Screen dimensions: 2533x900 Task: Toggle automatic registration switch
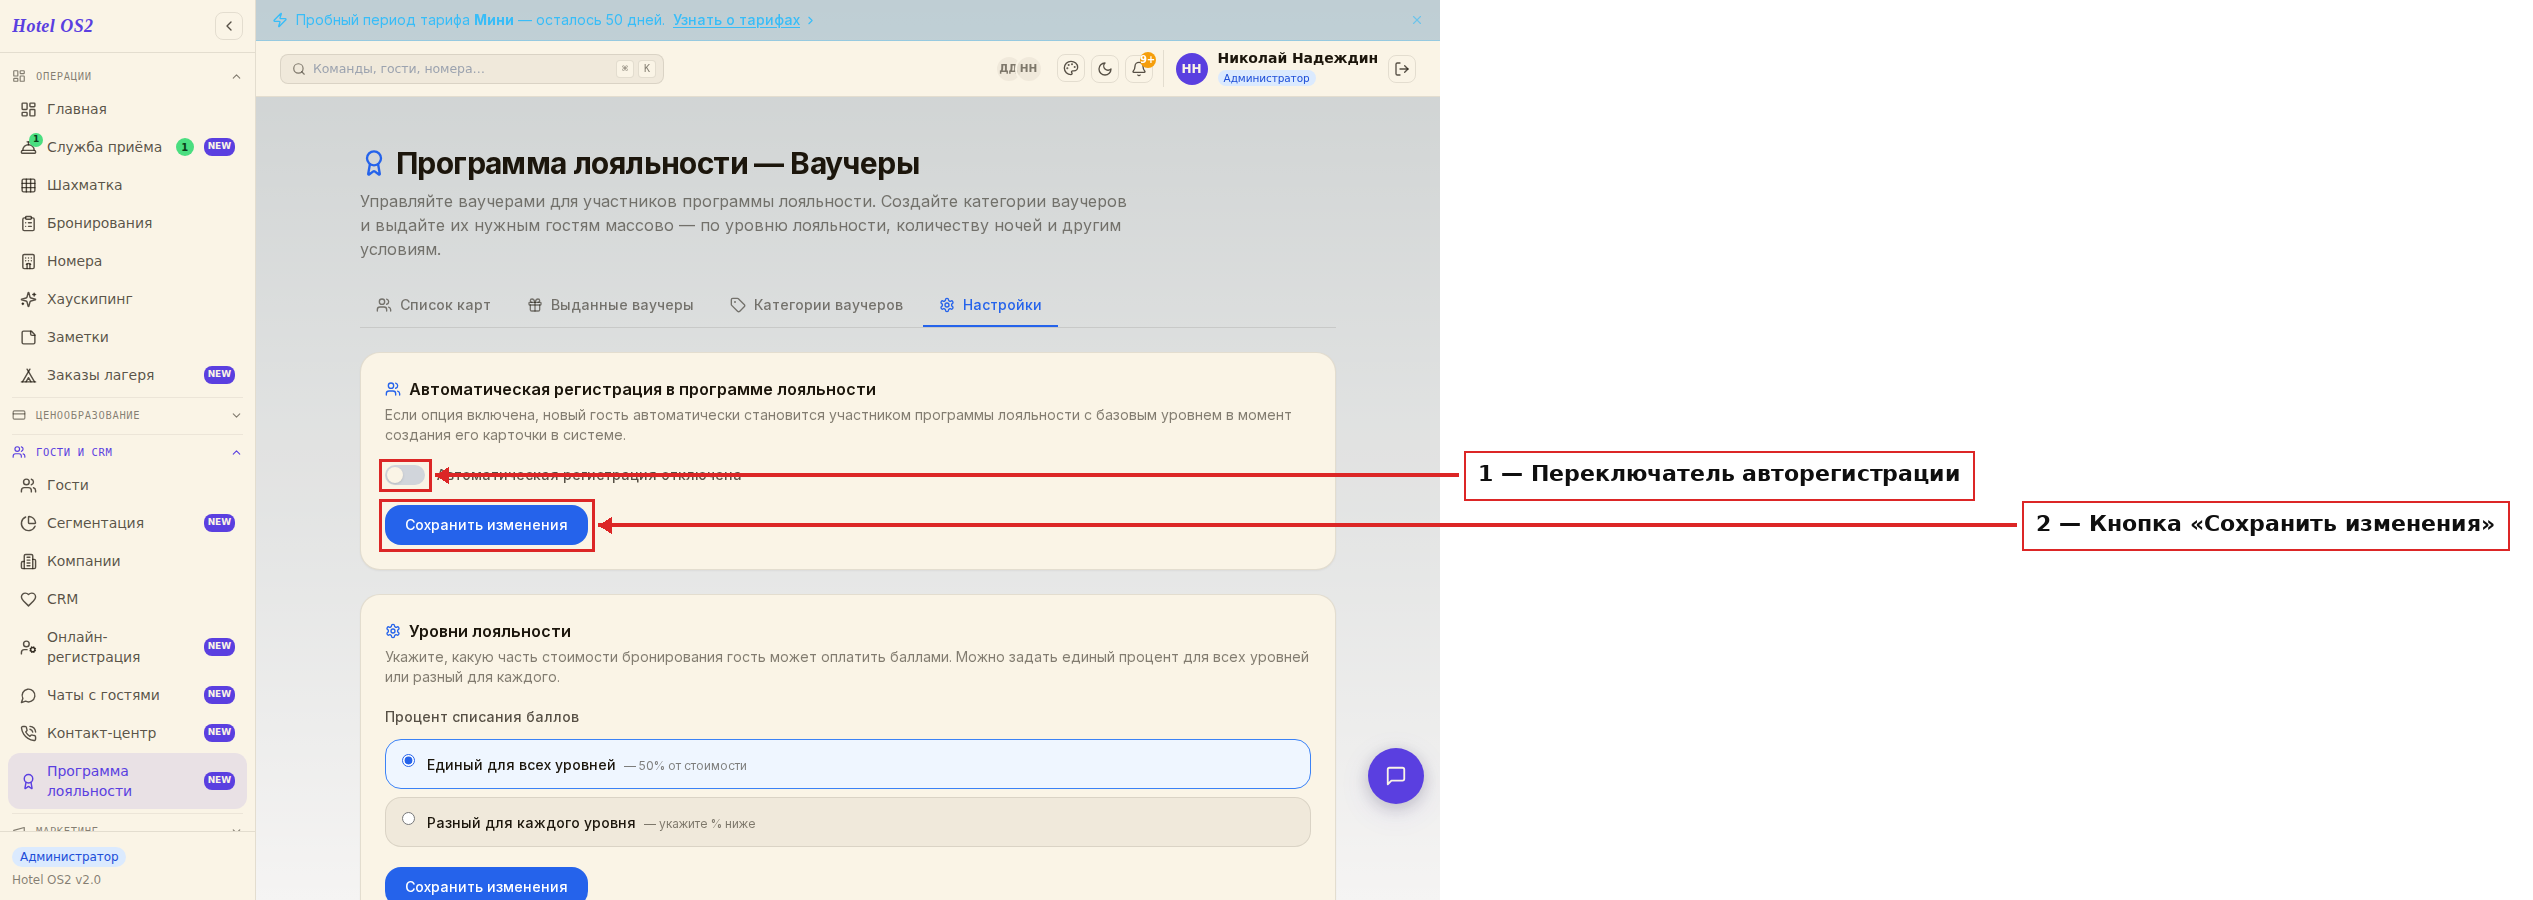(405, 475)
